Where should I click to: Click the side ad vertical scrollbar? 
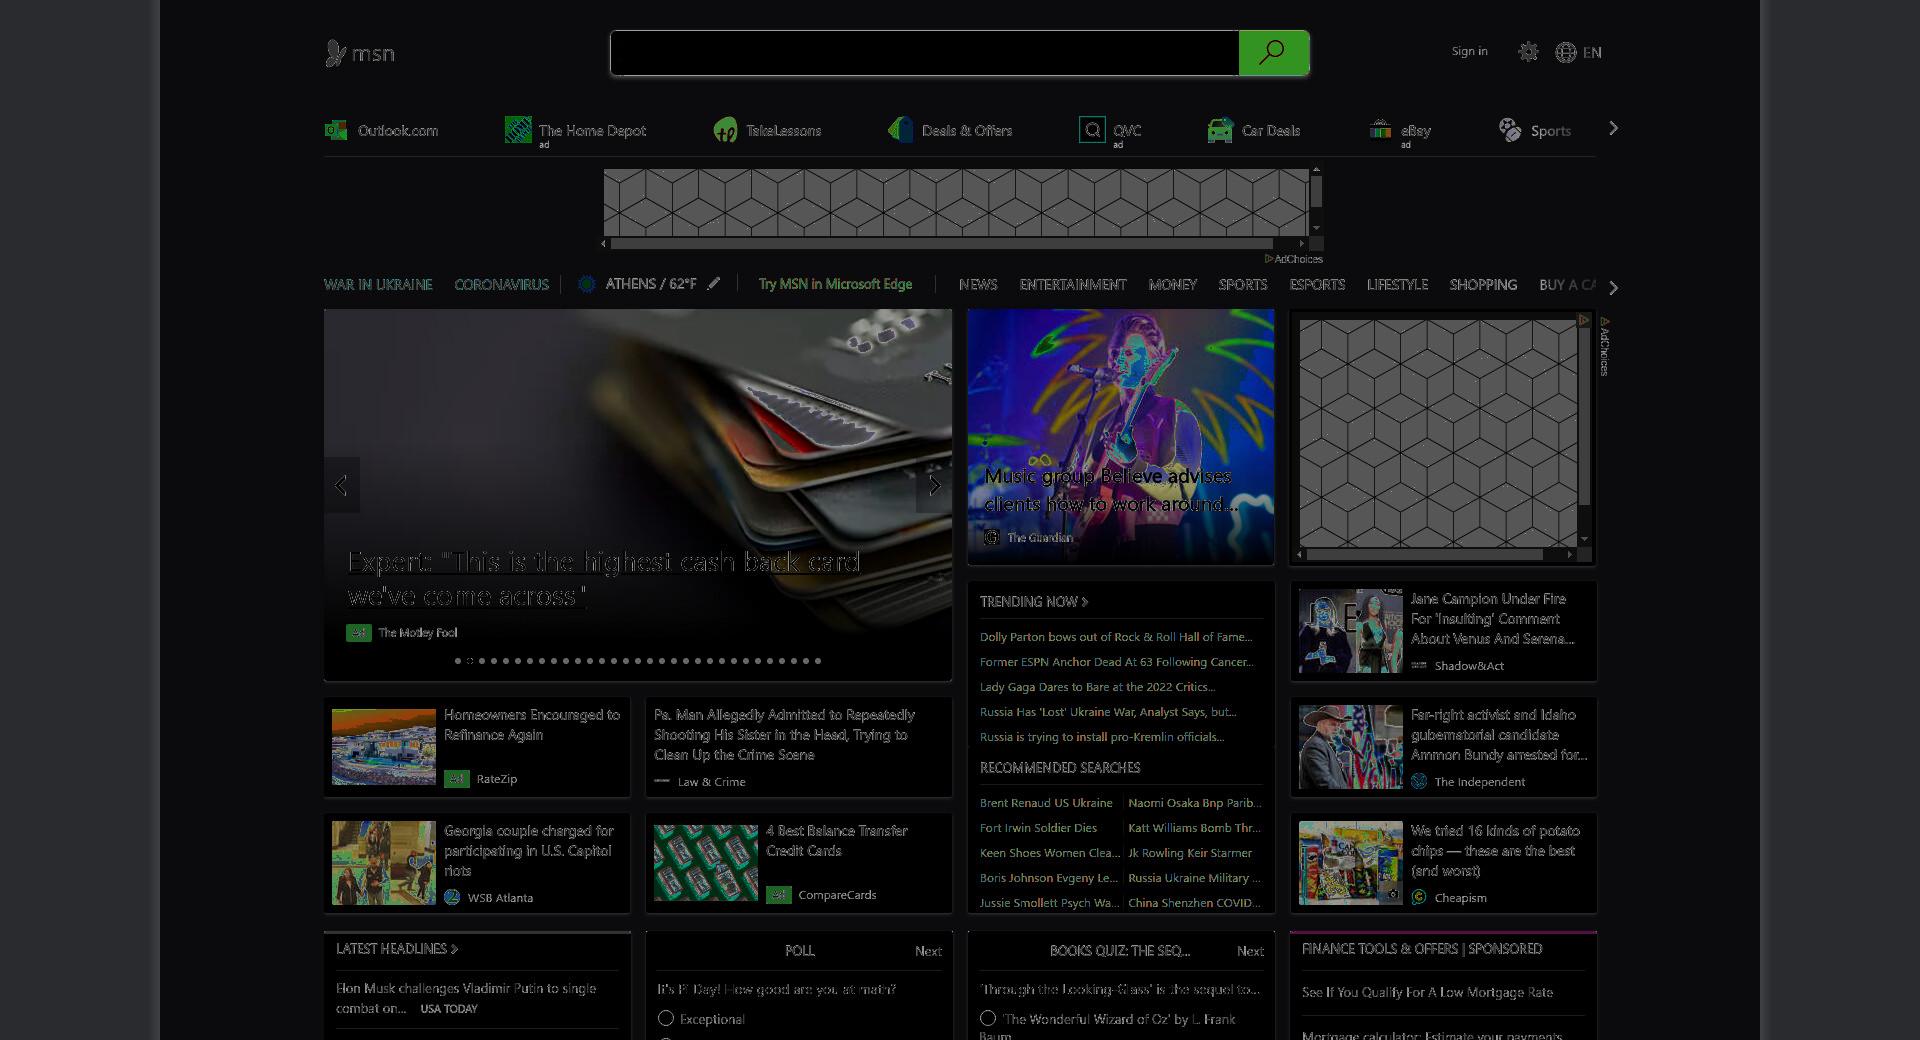(x=1583, y=416)
